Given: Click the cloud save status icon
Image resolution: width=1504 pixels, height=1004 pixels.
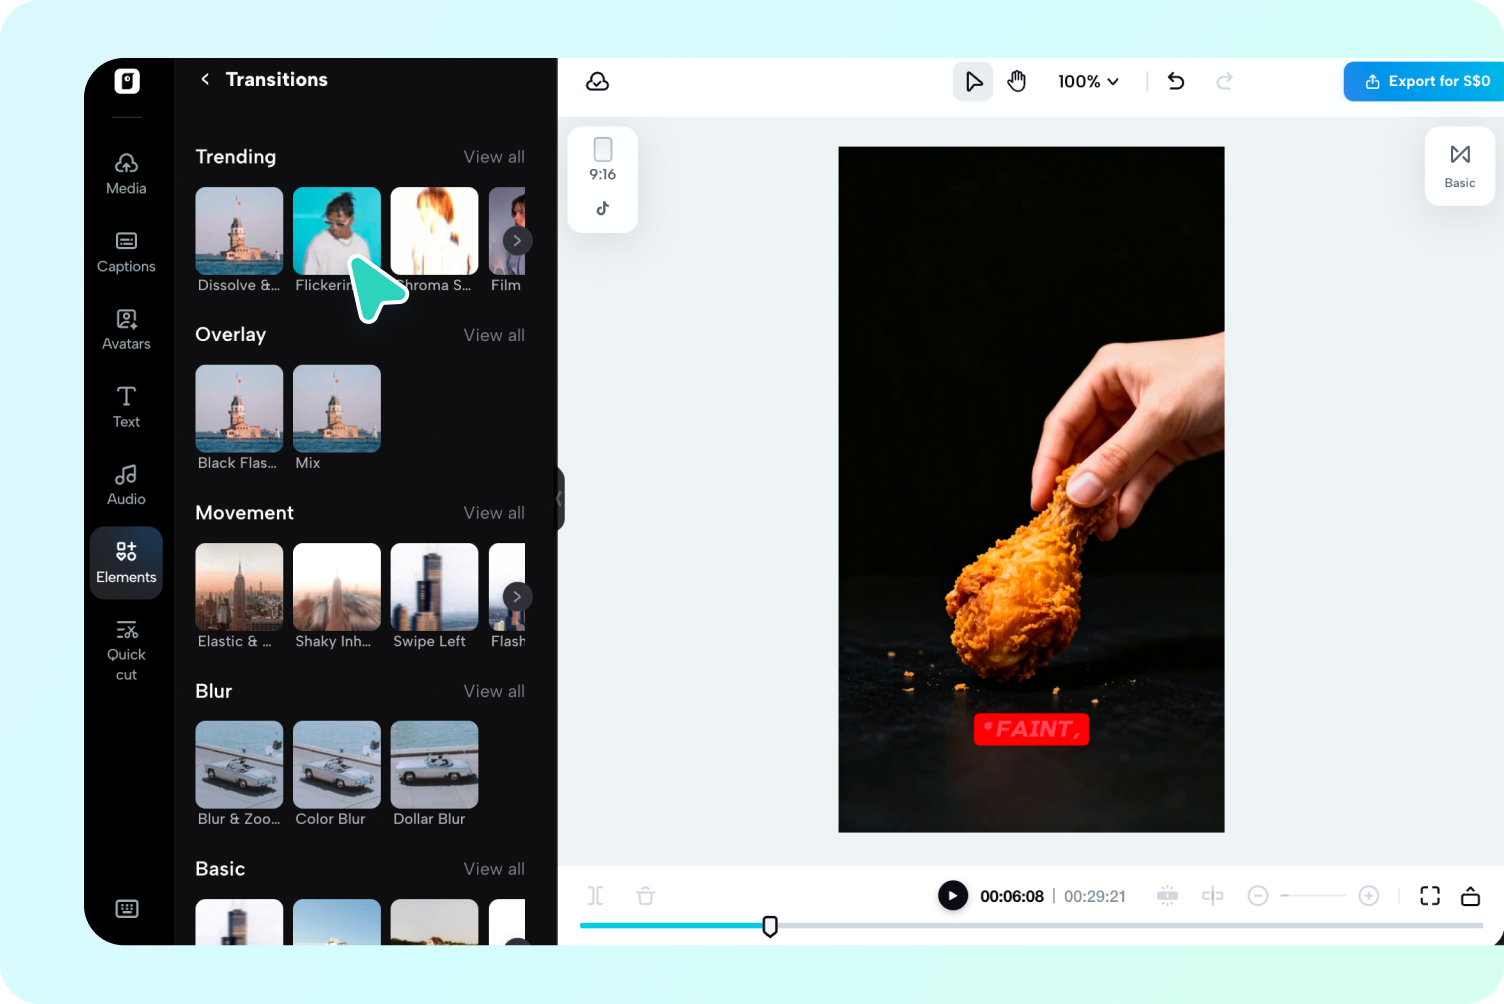Looking at the screenshot, I should coord(597,81).
